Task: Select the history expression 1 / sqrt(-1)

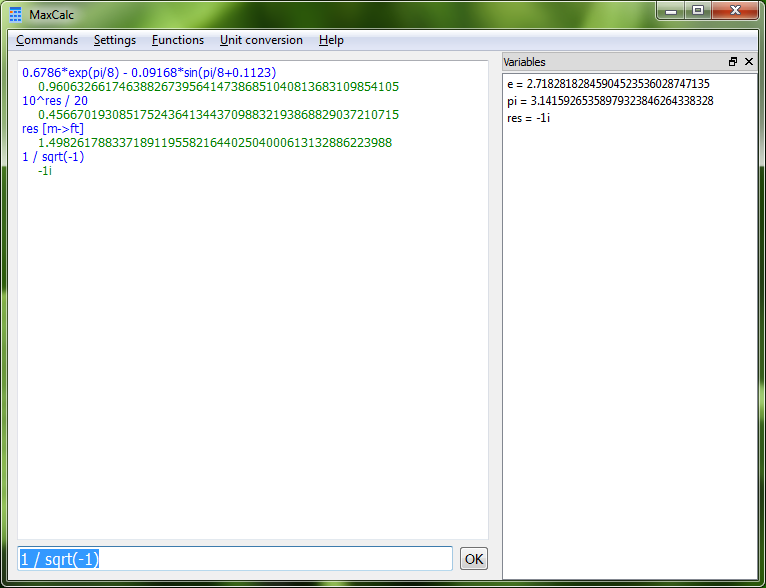Action: (x=53, y=157)
